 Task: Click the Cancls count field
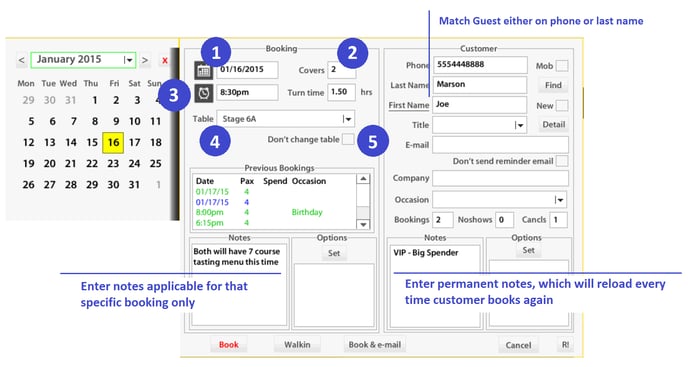point(559,220)
